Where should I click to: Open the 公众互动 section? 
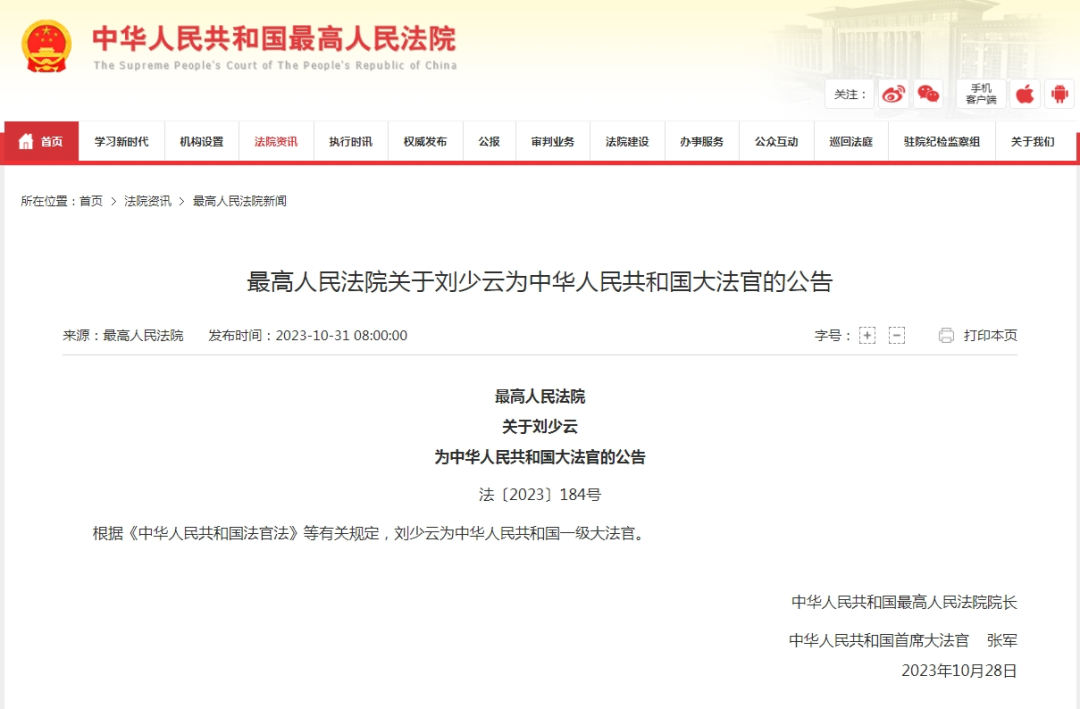776,141
